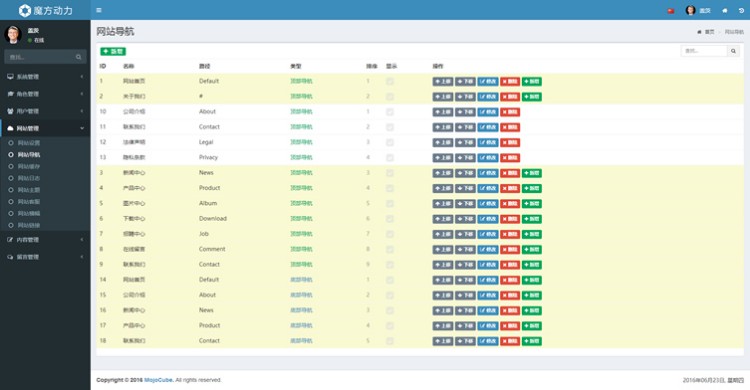Delete the Download navigation row

pyautogui.click(x=510, y=219)
